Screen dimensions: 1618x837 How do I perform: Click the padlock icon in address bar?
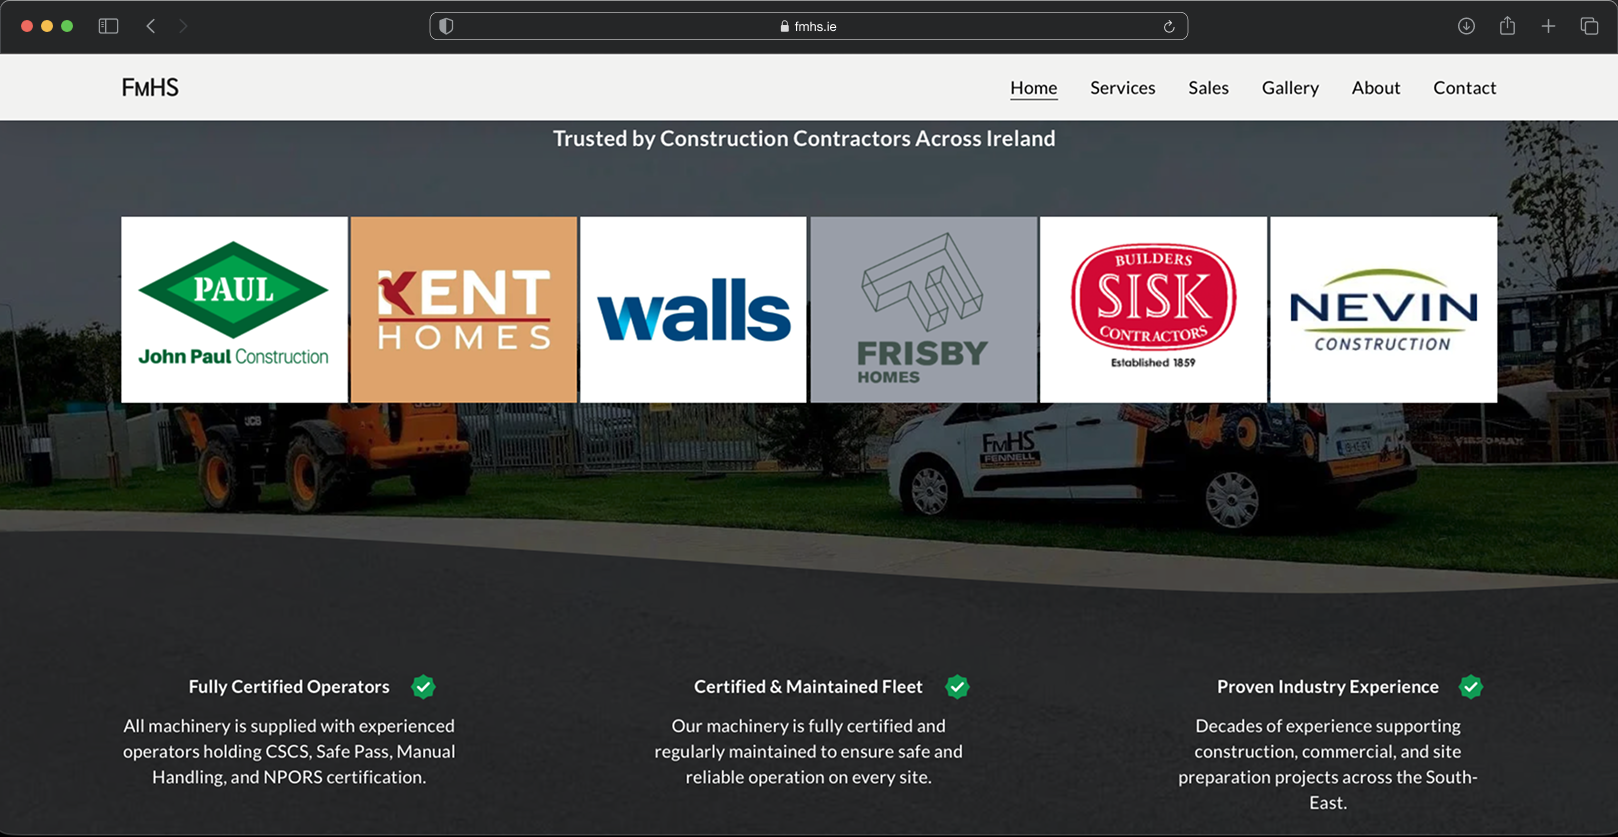click(784, 27)
